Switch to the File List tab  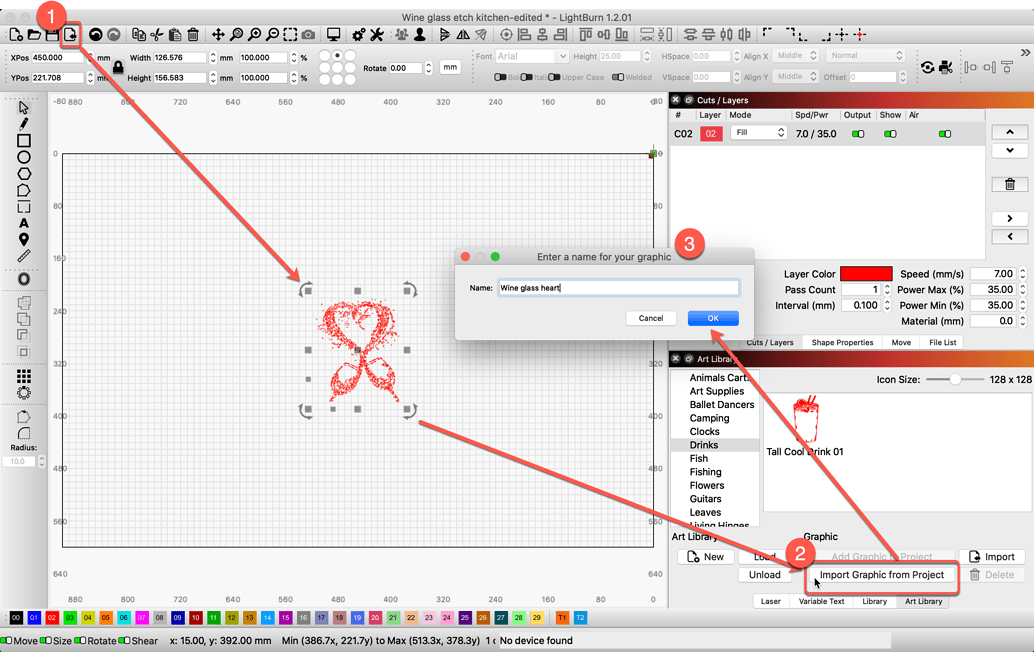click(x=942, y=342)
